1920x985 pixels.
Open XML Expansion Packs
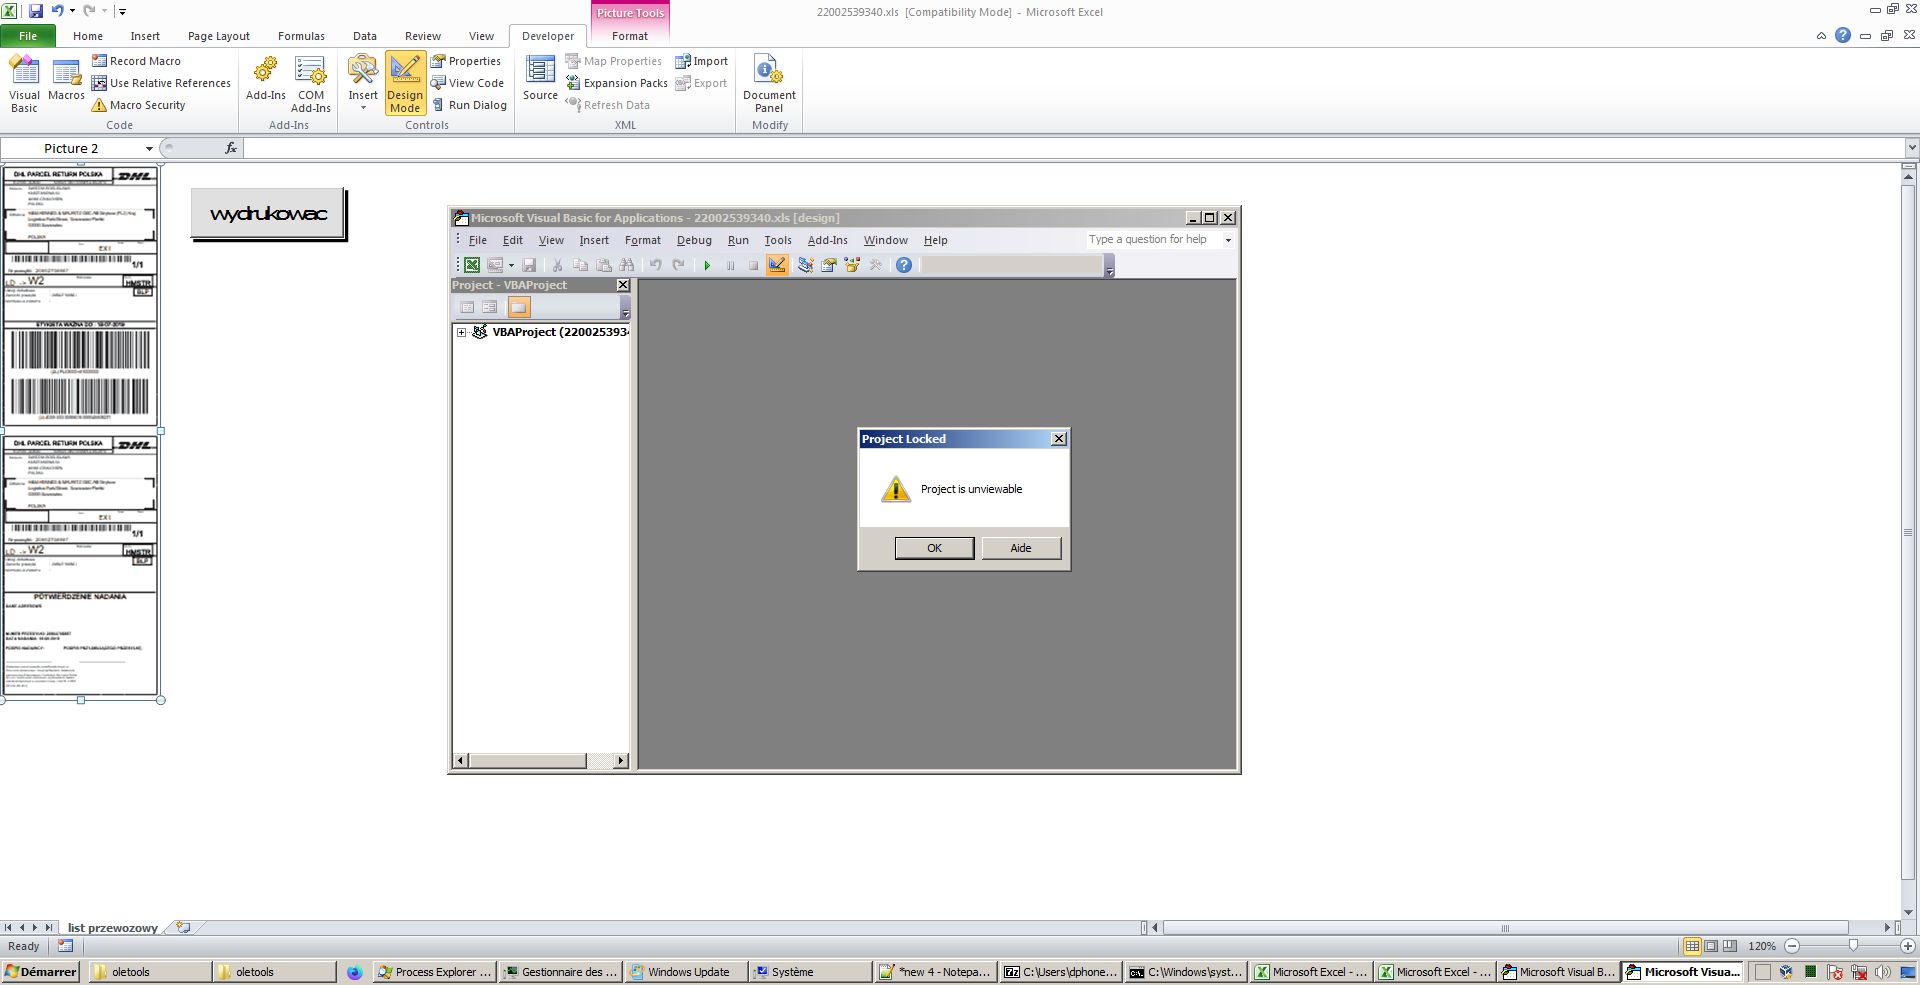(x=616, y=83)
